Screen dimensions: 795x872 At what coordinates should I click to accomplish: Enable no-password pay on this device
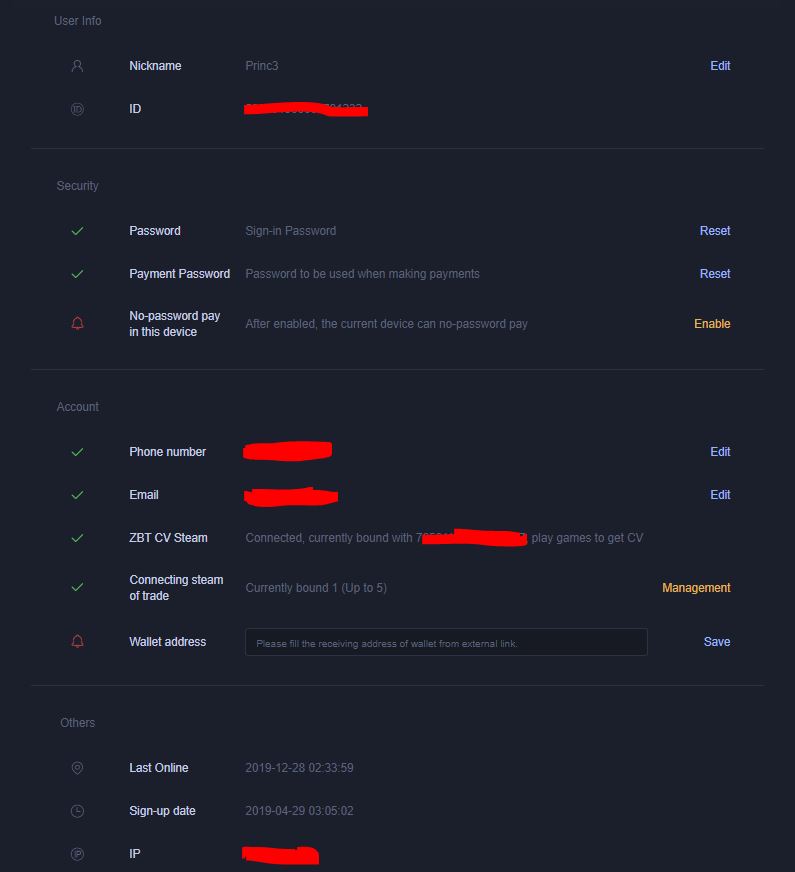pos(712,324)
